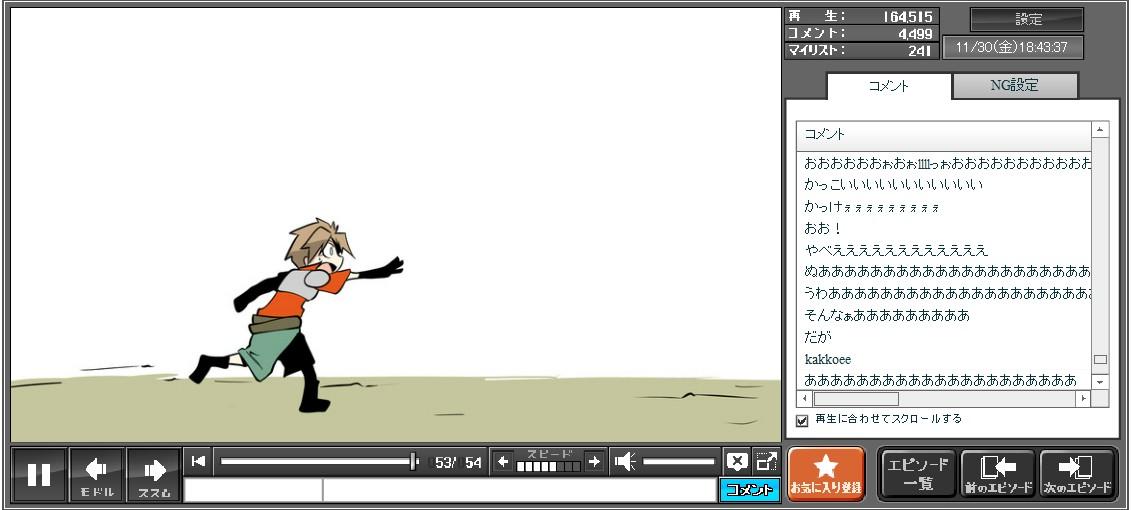The image size is (1131, 510).
Task: Add to favorites with the star button
Action: tap(826, 473)
